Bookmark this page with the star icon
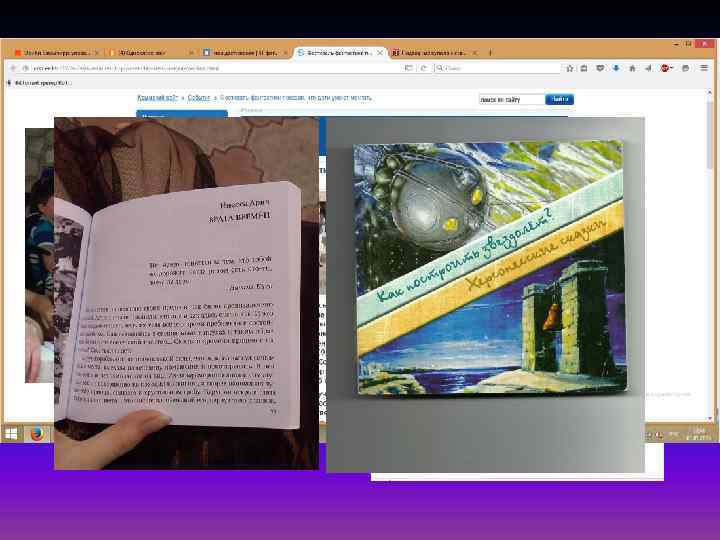This screenshot has width=720, height=540. point(570,68)
